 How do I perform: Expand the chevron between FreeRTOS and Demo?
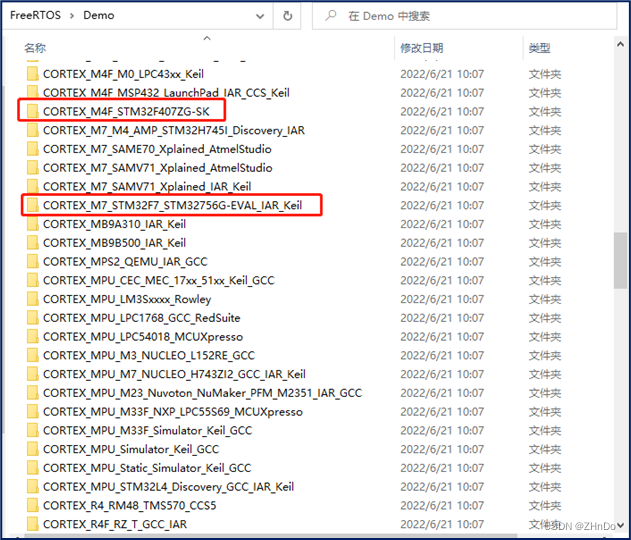(x=72, y=16)
